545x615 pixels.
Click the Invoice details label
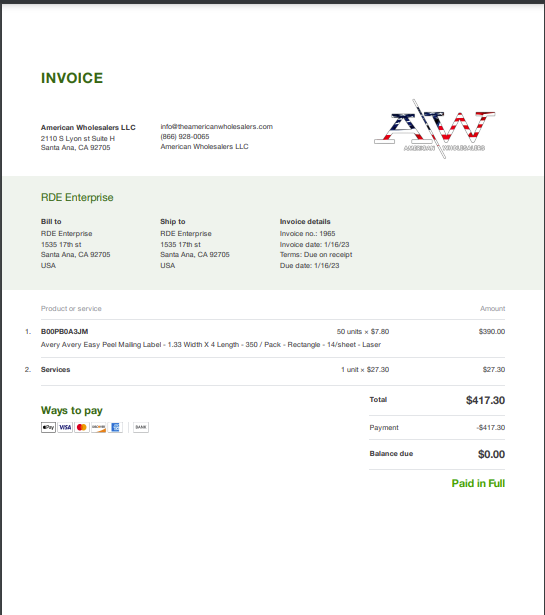(x=305, y=222)
